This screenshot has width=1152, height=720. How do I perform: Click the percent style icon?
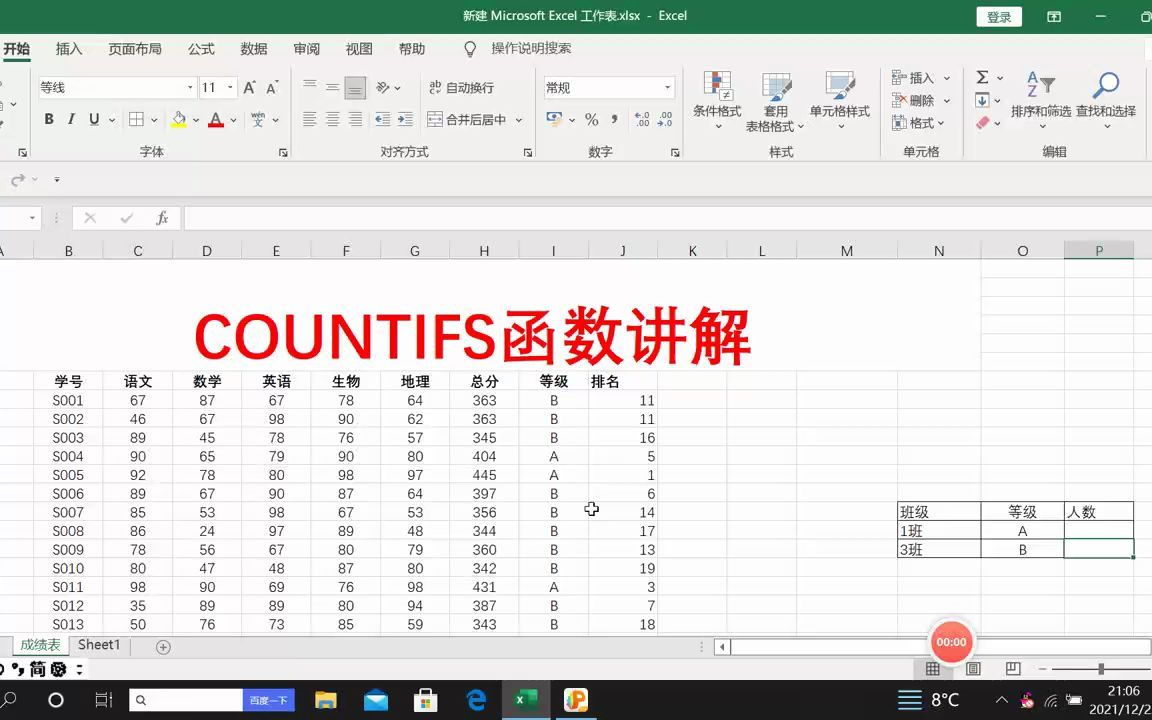tap(591, 119)
